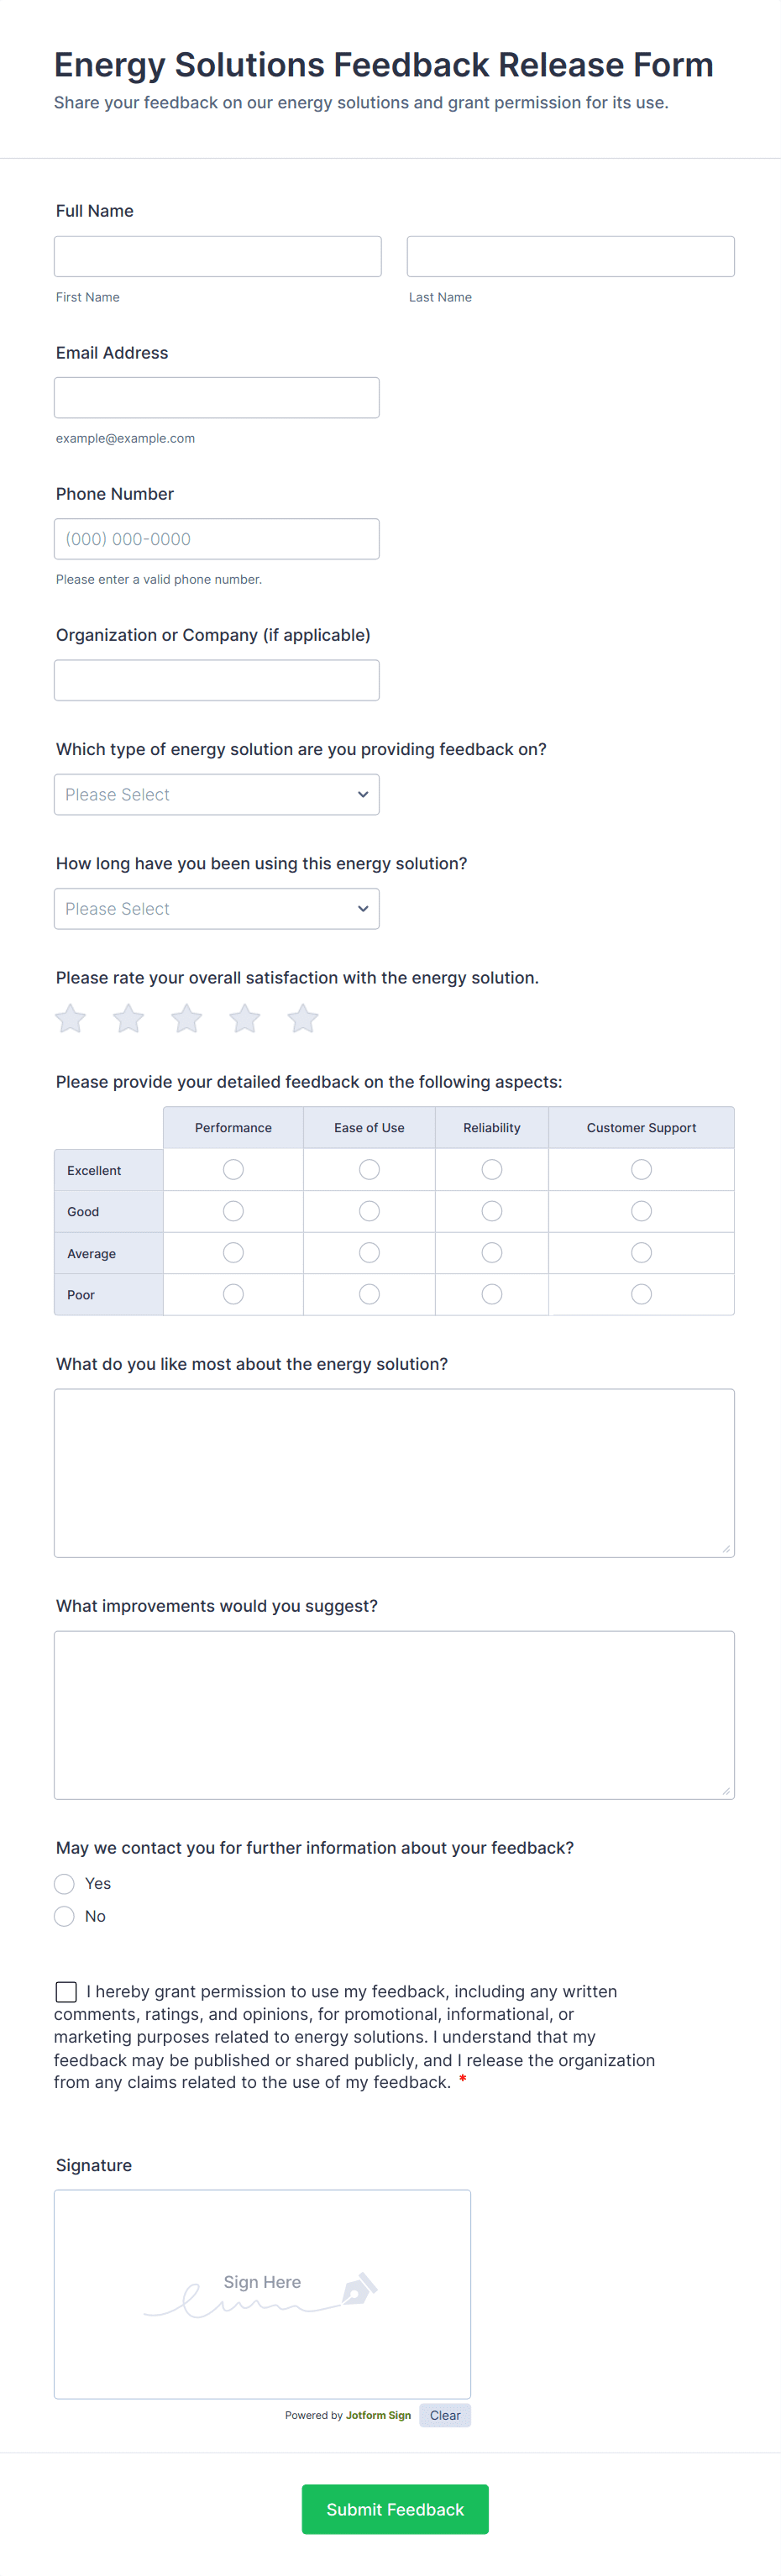781x2576 pixels.
Task: Select the third rating star
Action: tap(186, 1019)
